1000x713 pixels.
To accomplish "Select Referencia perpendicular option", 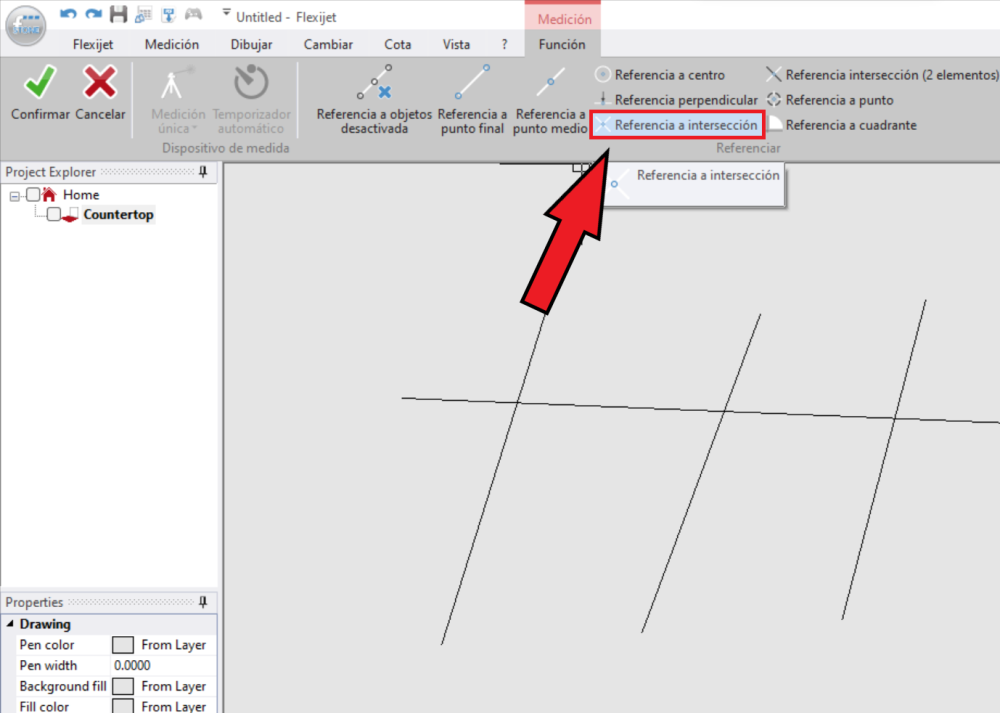I will 676,100.
